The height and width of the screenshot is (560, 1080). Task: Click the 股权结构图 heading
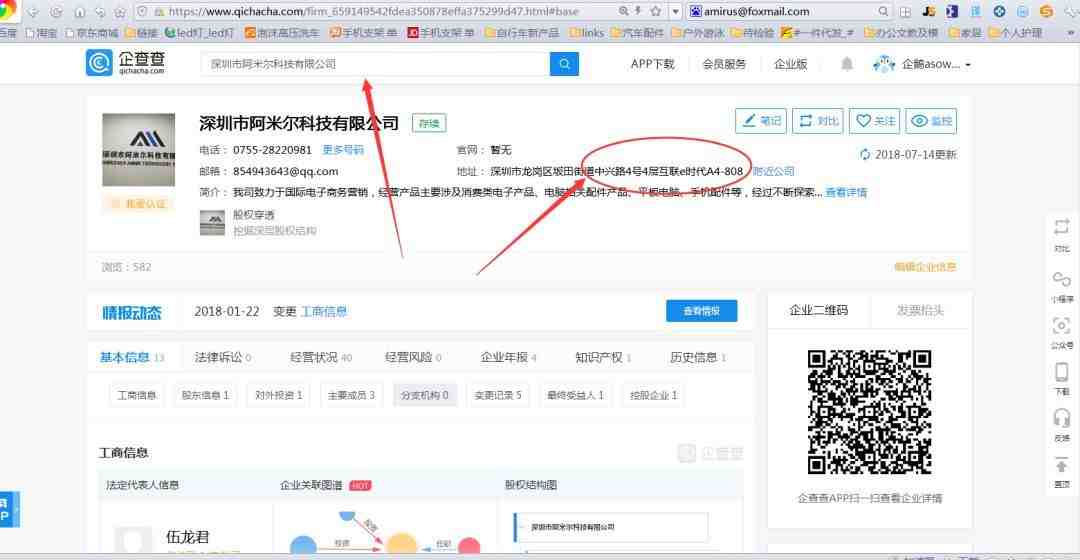tap(530, 485)
